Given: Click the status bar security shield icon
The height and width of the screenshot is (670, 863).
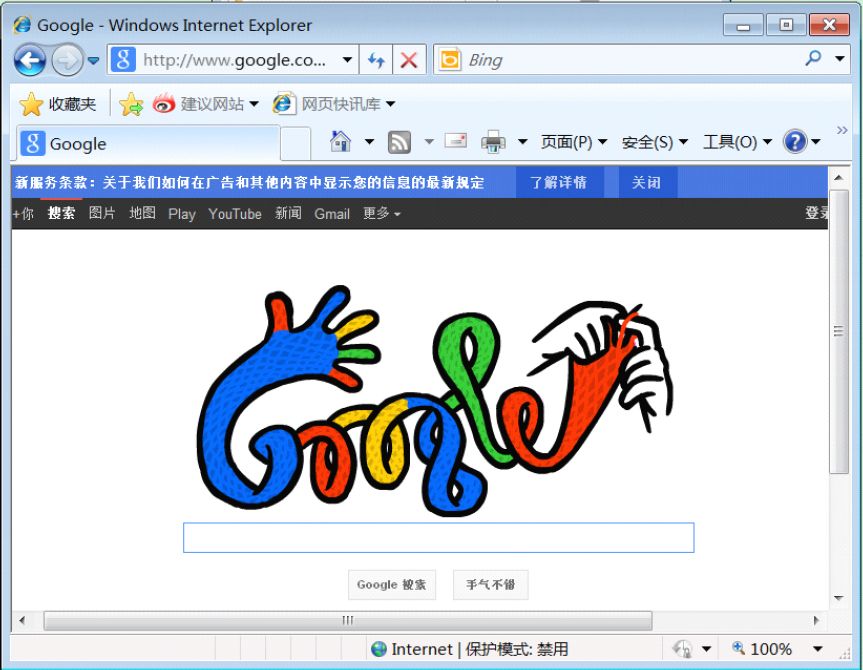Looking at the screenshot, I should 682,649.
